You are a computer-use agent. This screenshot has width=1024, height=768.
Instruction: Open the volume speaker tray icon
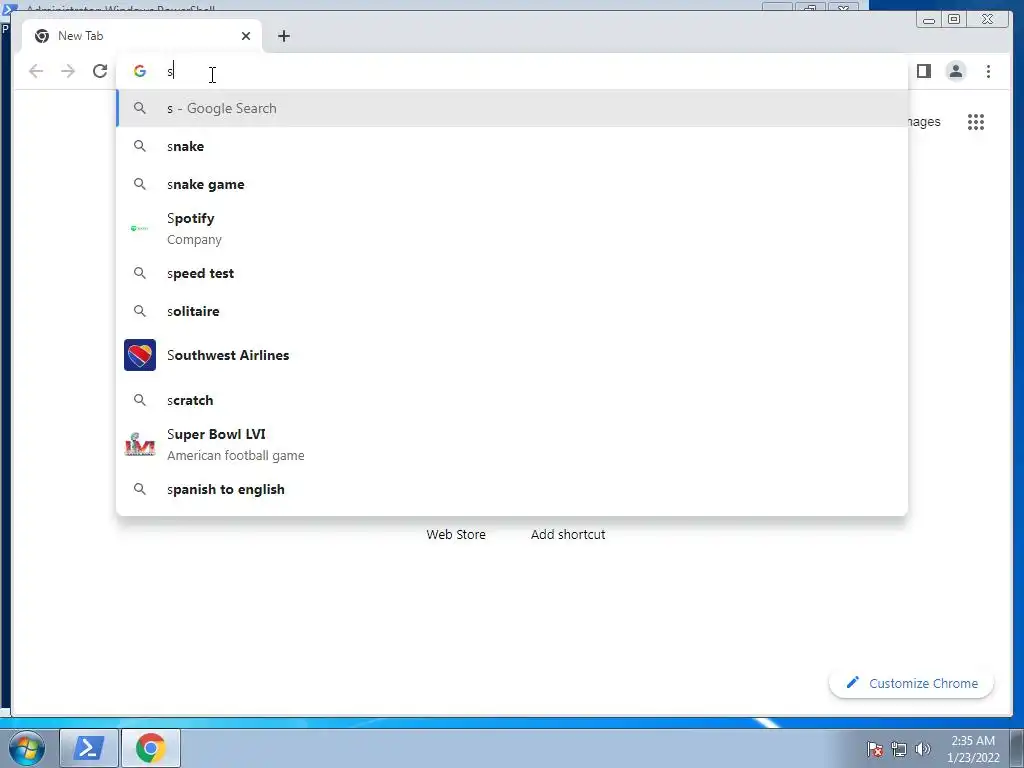[922, 749]
